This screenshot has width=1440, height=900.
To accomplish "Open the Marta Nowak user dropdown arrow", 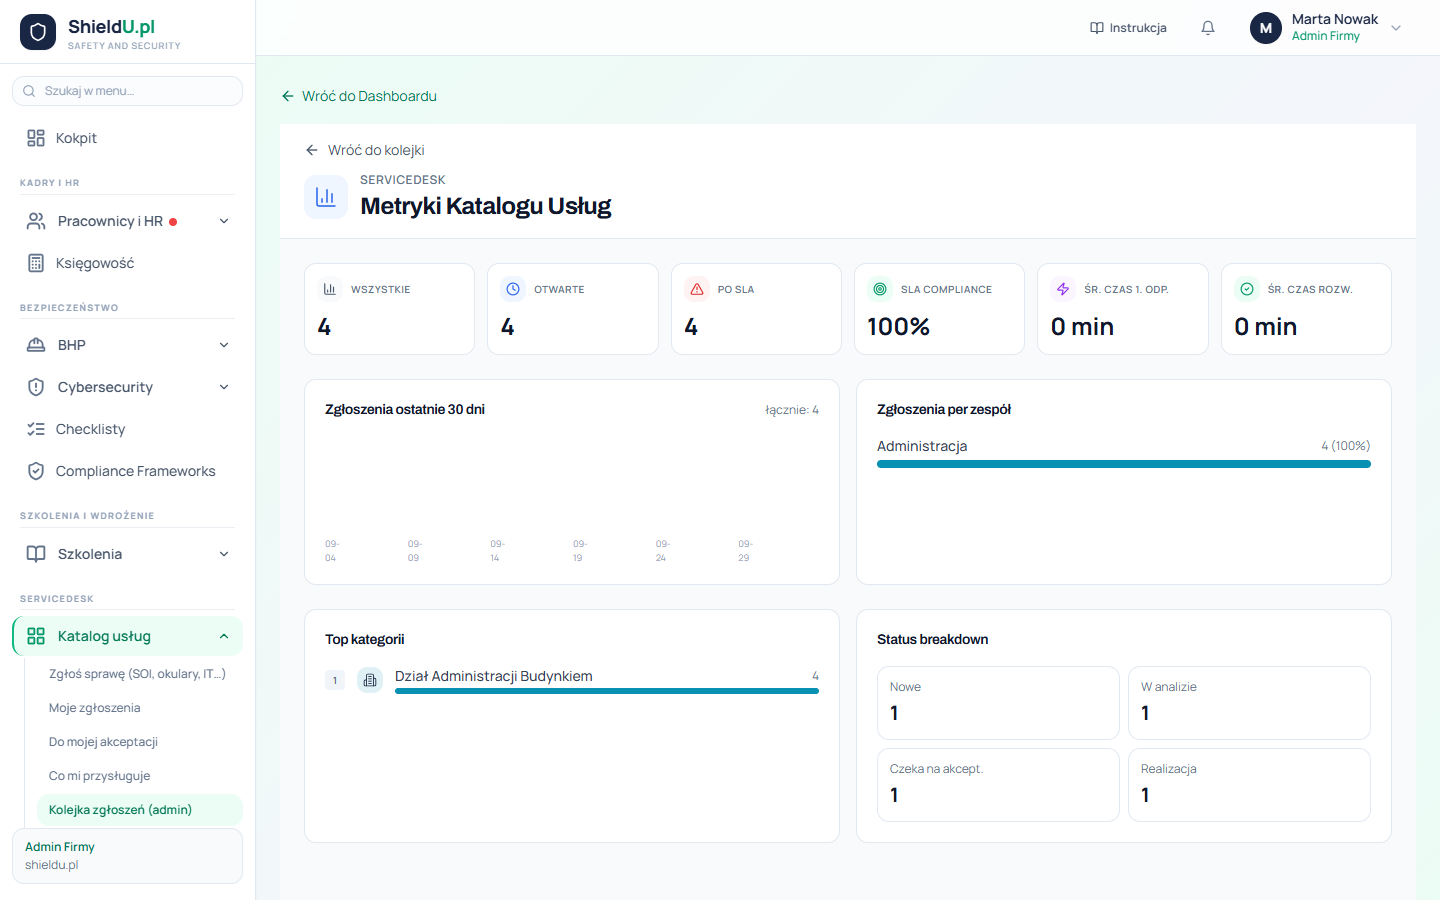I will (1396, 28).
